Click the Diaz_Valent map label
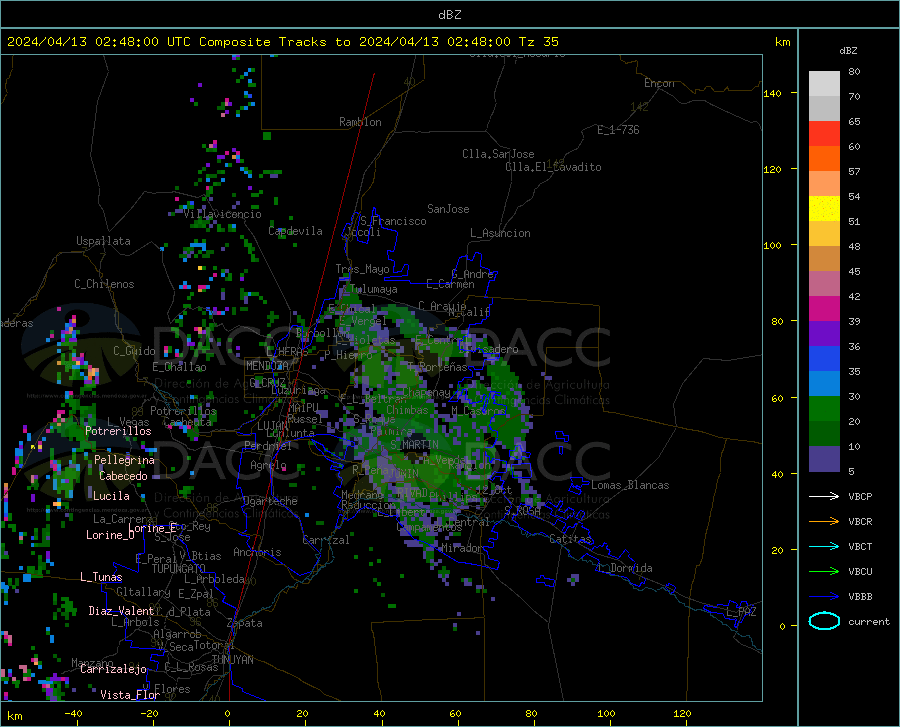 (121, 611)
